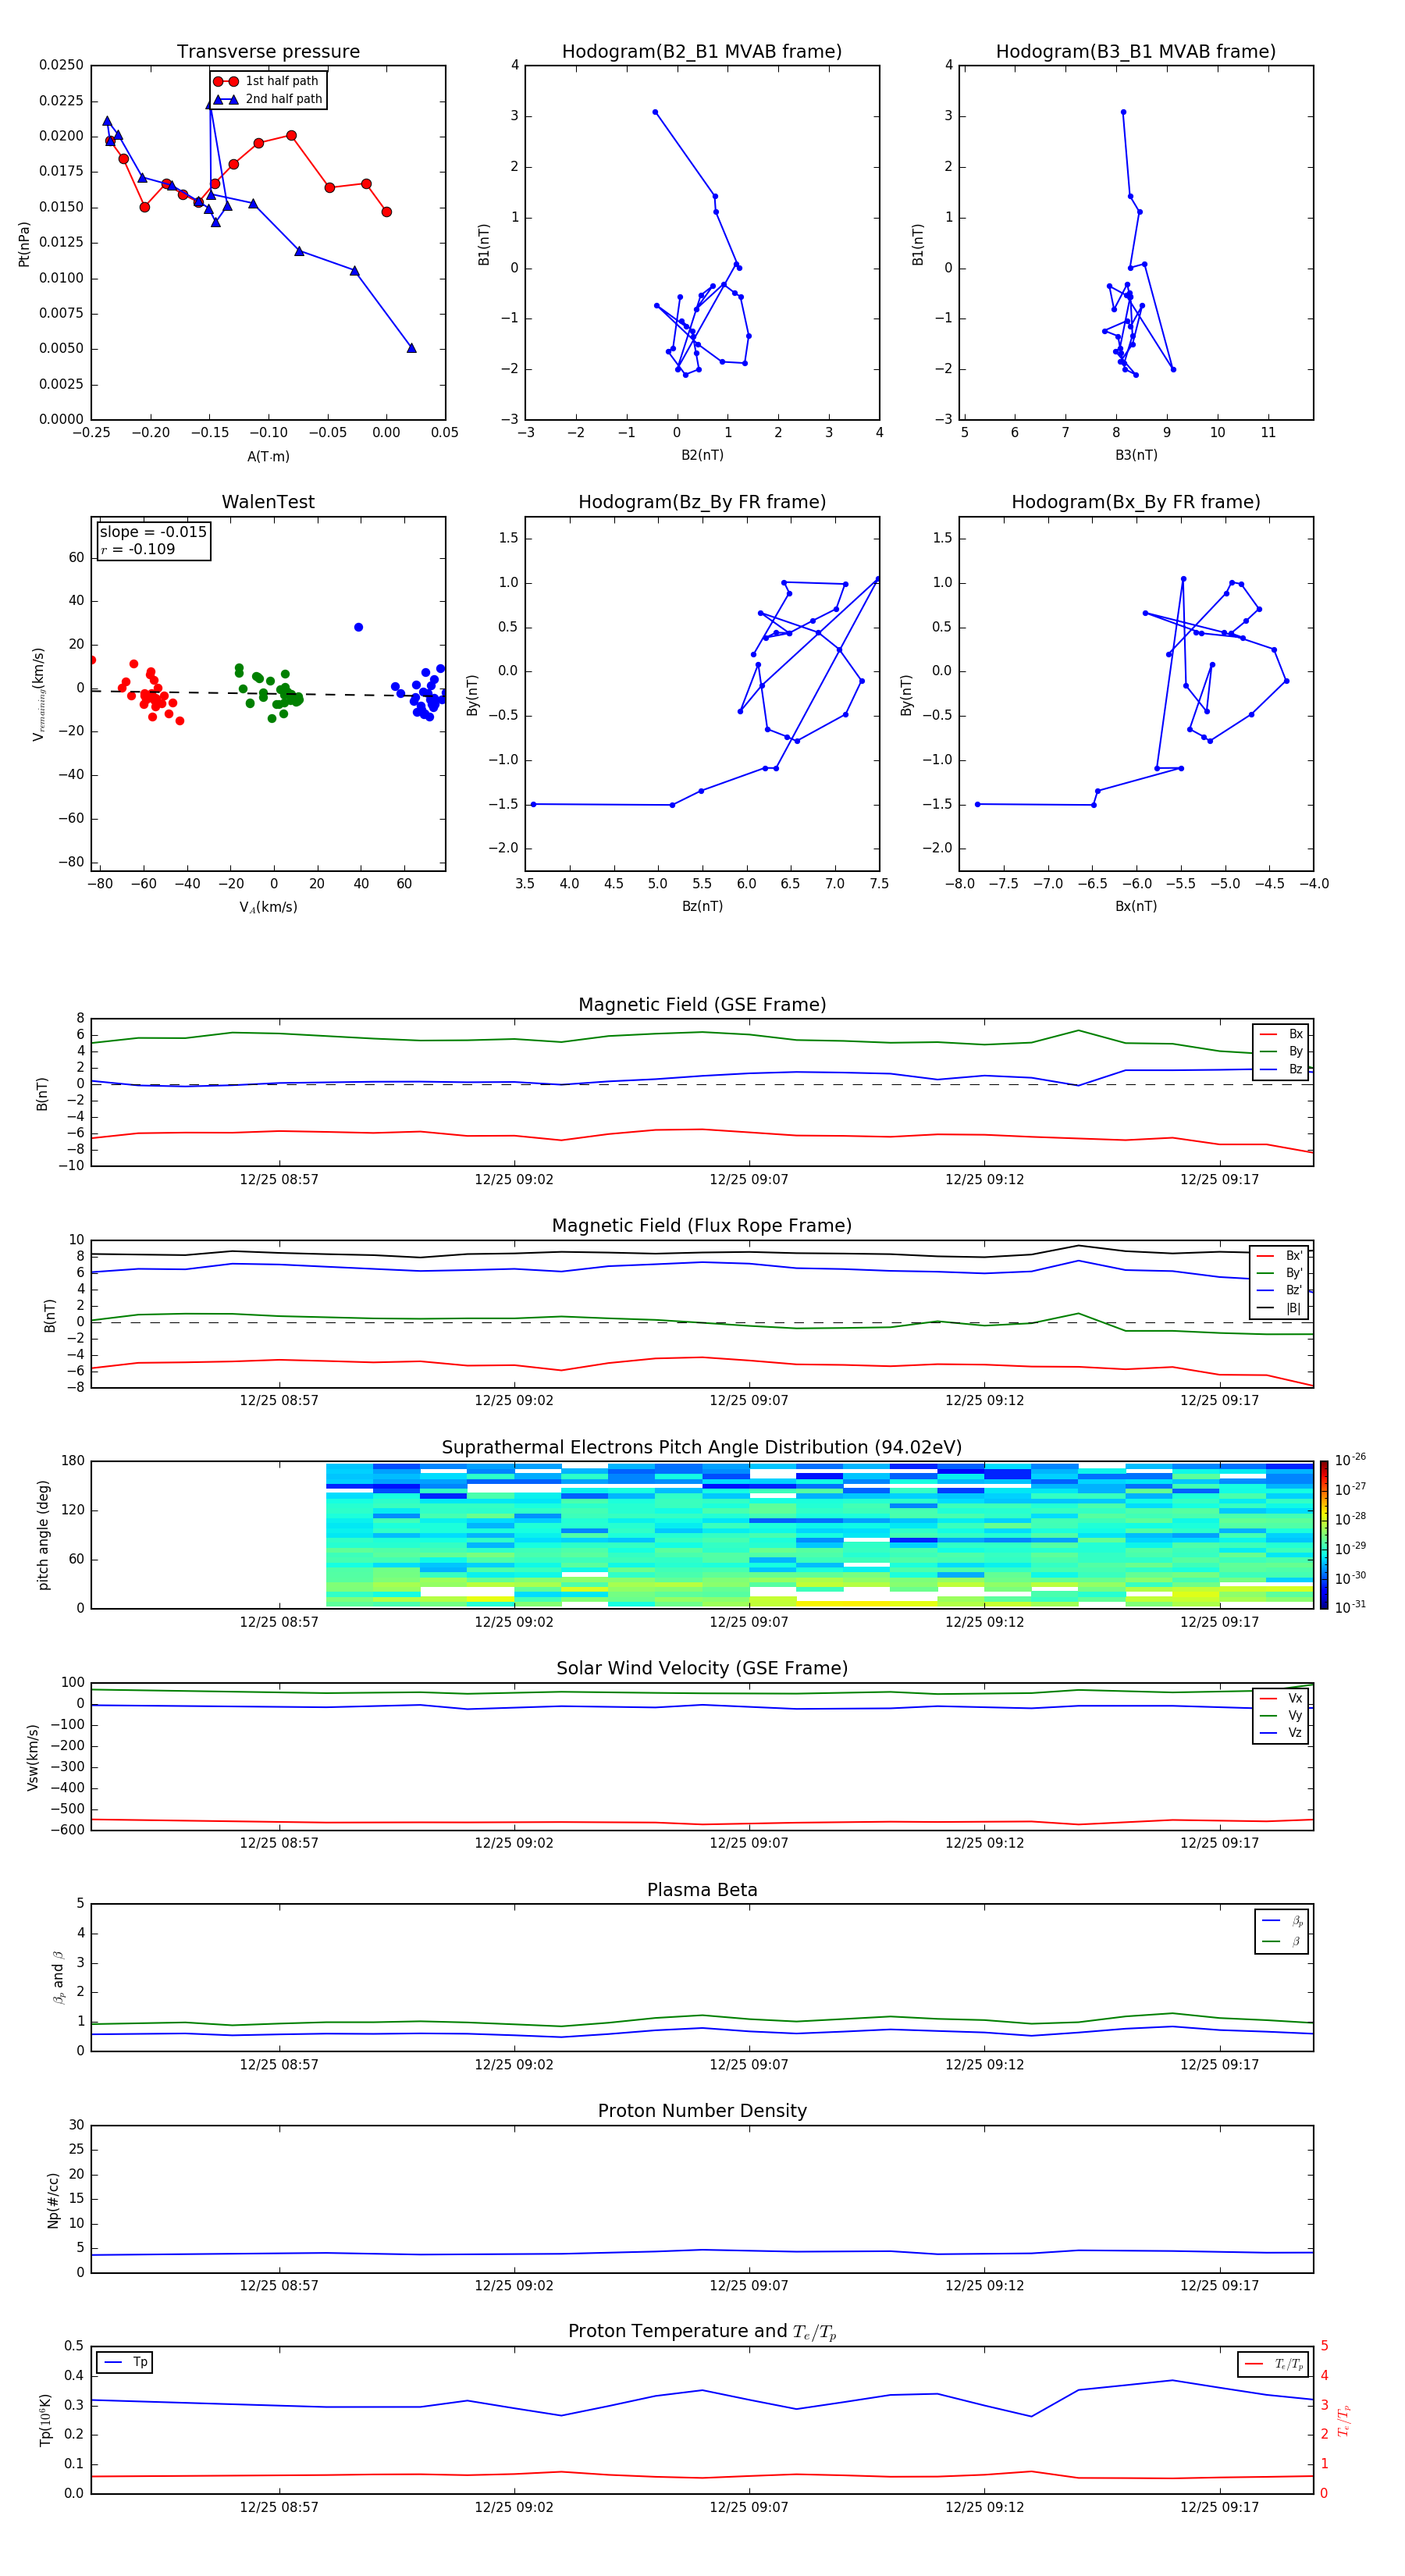Click the "slope = -0.015" annotation

[x=153, y=532]
